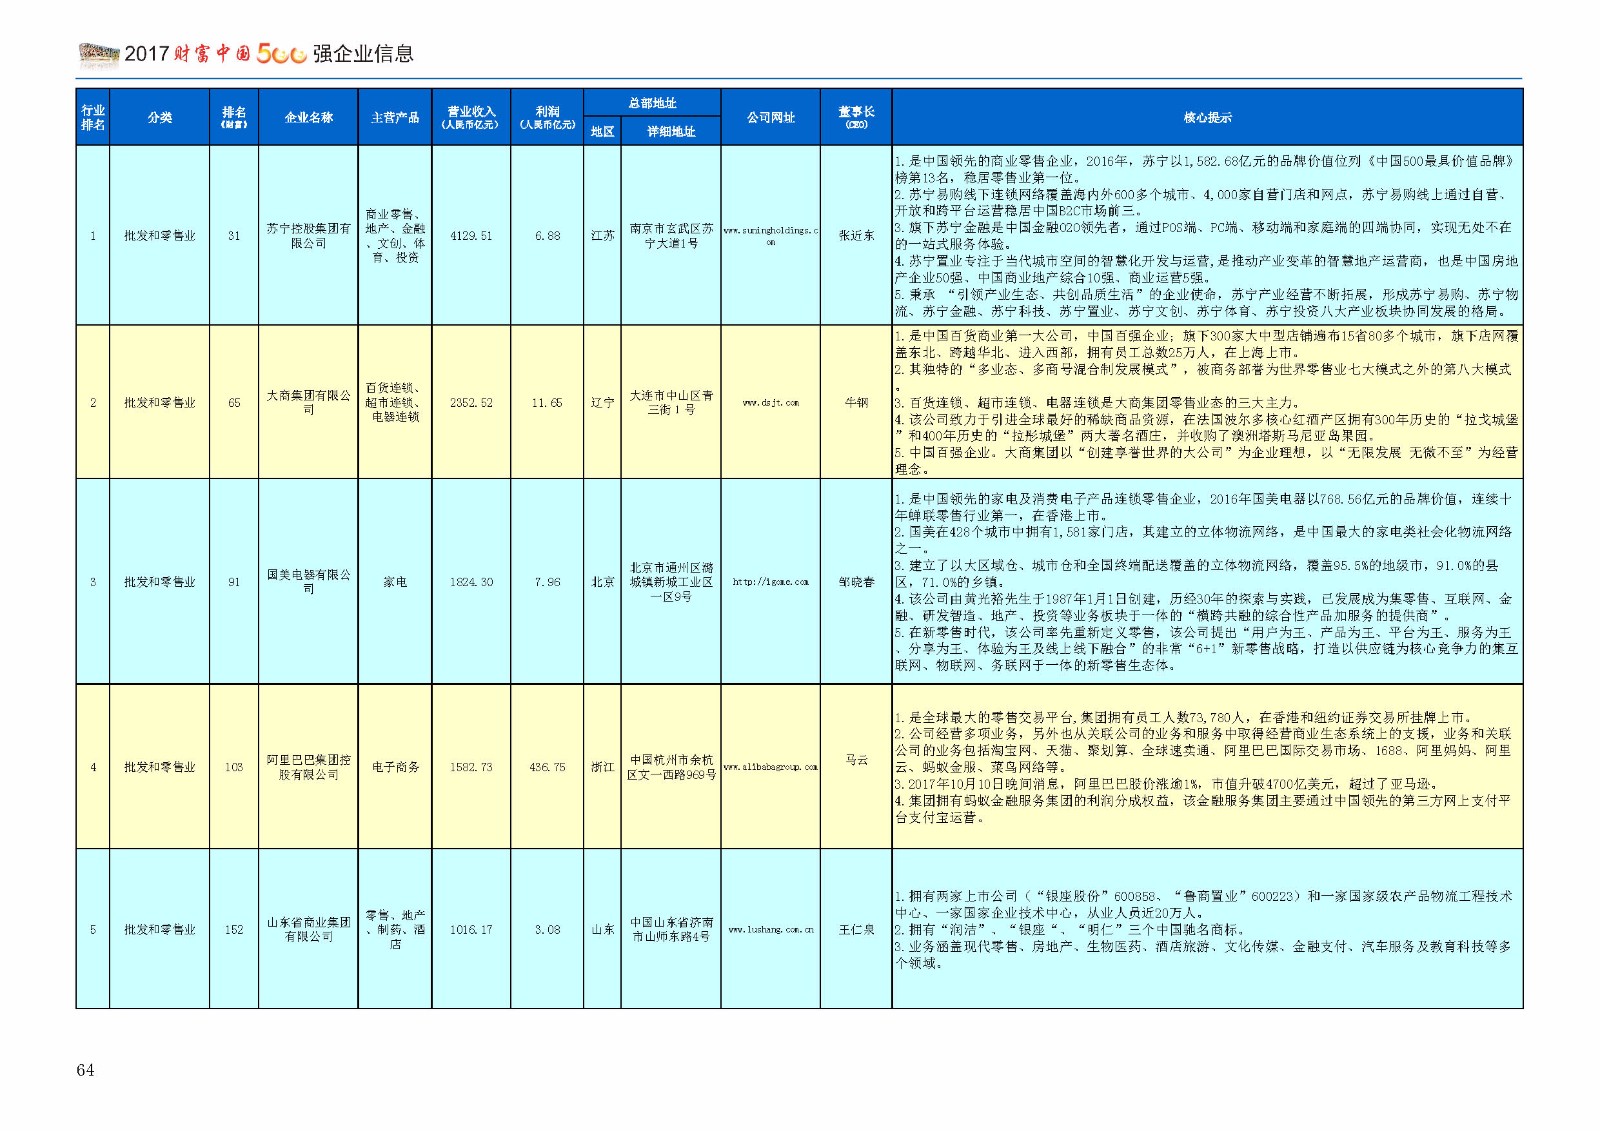This screenshot has width=1600, height=1131.
Task: Click chairman name "马云"
Action: 856,760
